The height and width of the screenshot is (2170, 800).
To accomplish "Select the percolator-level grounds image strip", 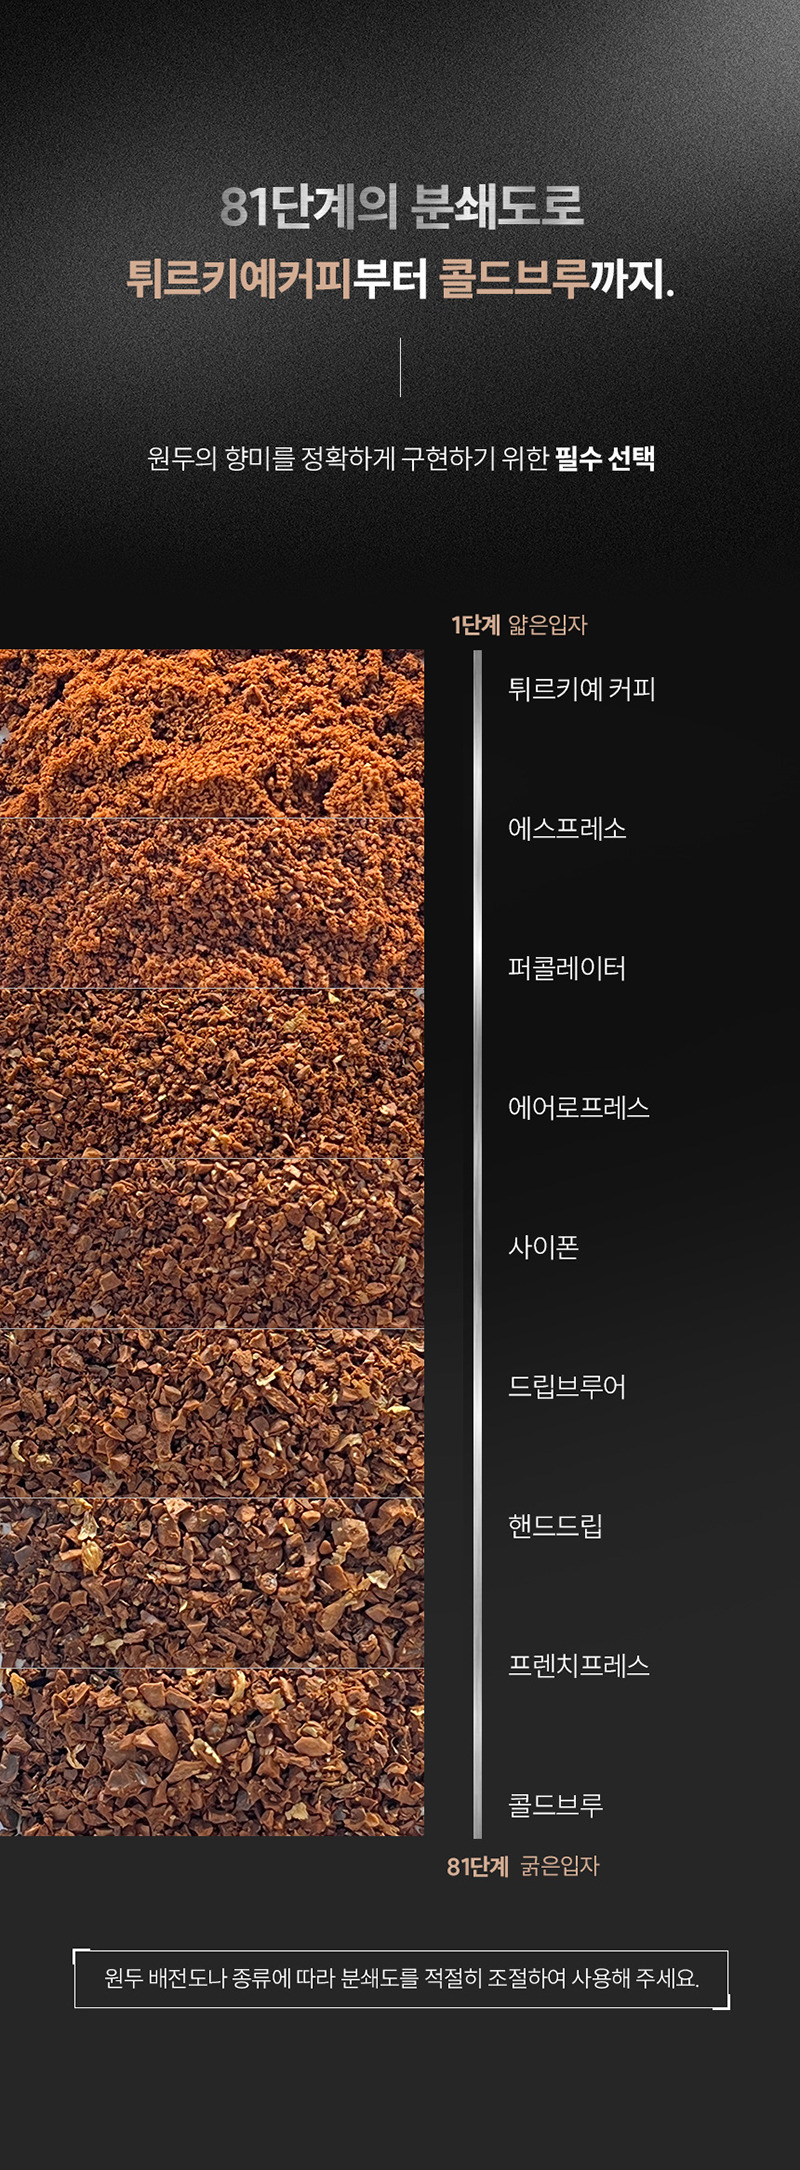I will tap(212, 1073).
